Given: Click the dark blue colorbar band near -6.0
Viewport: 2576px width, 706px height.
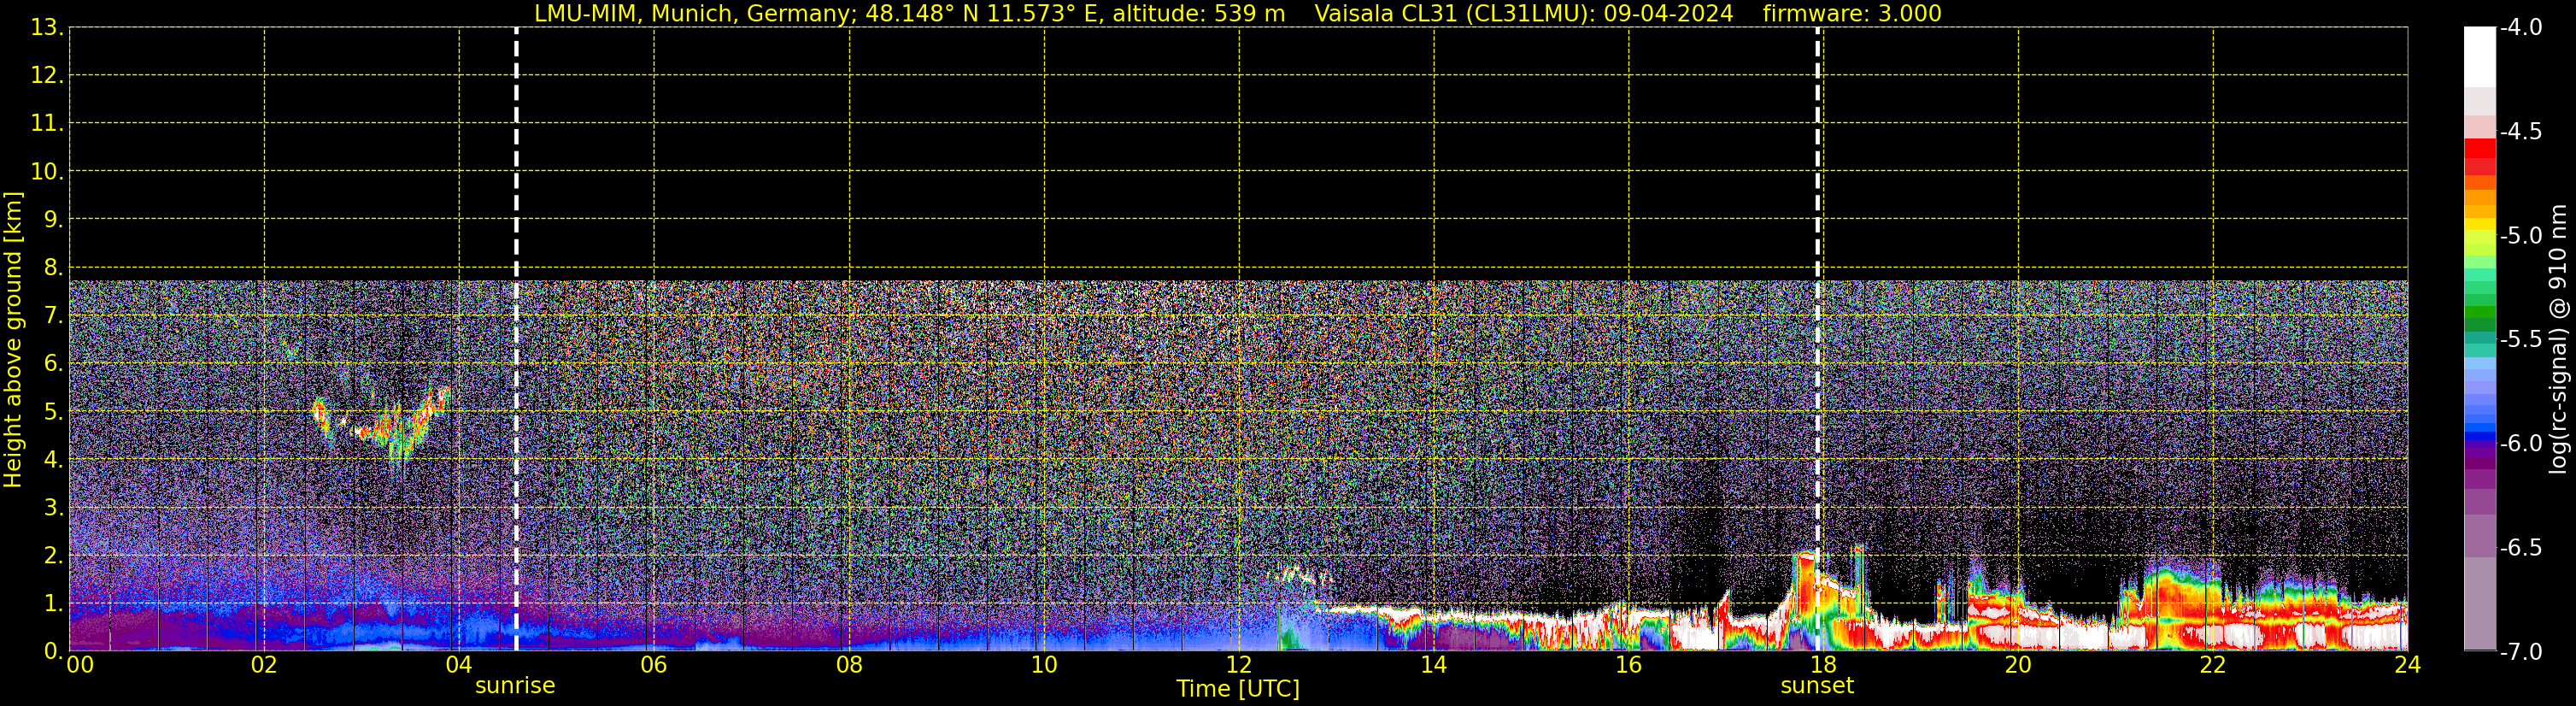Looking at the screenshot, I should pyautogui.click(x=2479, y=436).
